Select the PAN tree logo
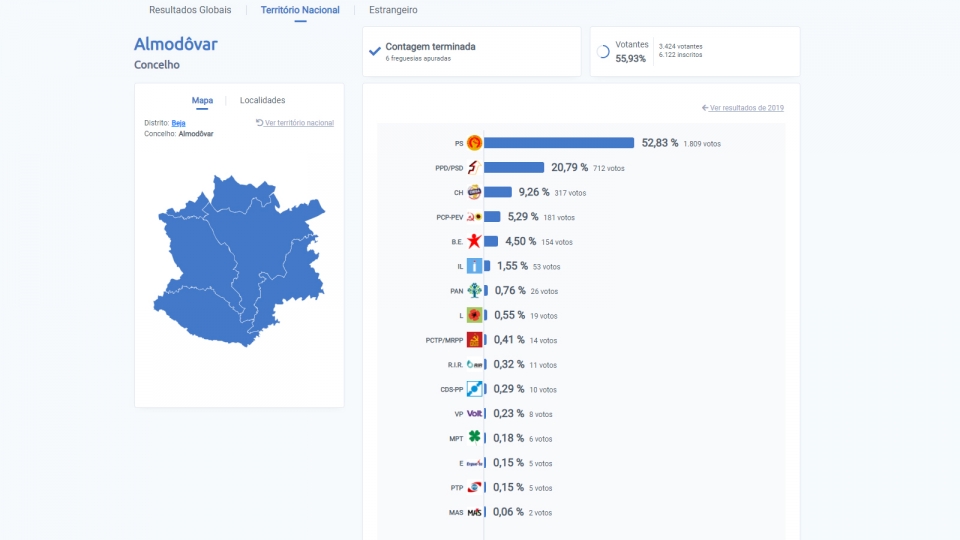This screenshot has height=540, width=960. click(474, 290)
